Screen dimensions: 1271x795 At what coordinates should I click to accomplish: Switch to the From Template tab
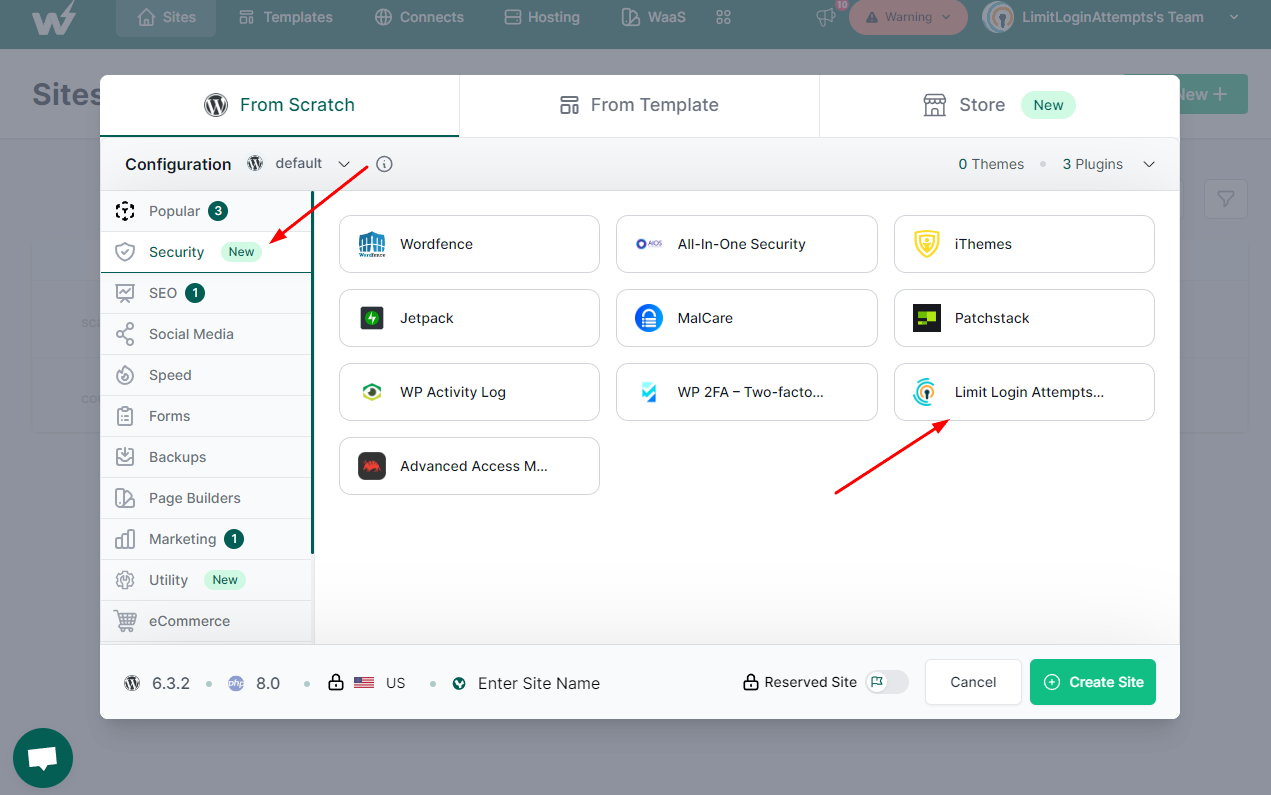(639, 105)
